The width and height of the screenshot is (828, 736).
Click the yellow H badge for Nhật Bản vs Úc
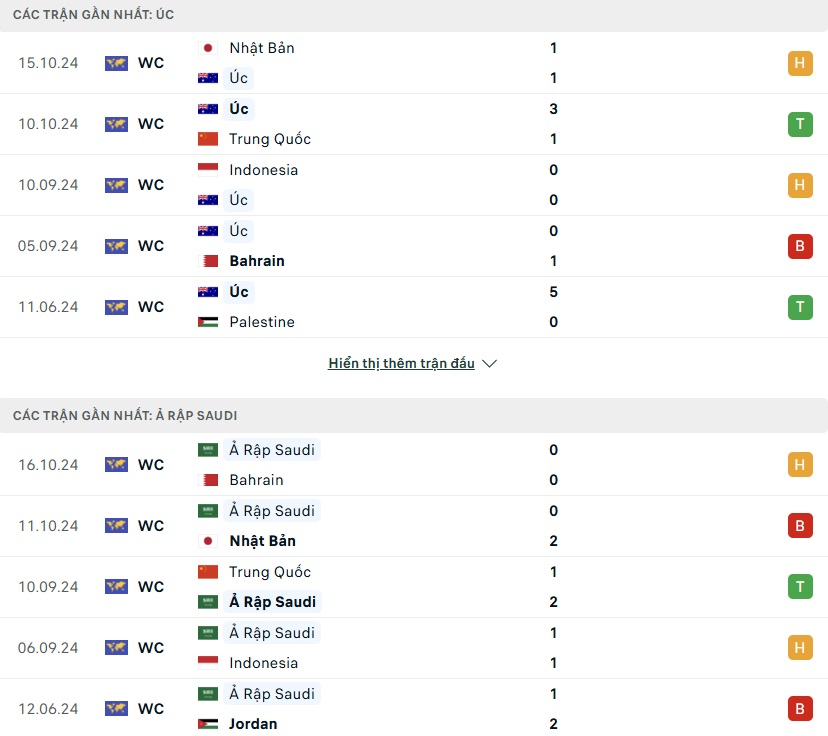tap(800, 63)
